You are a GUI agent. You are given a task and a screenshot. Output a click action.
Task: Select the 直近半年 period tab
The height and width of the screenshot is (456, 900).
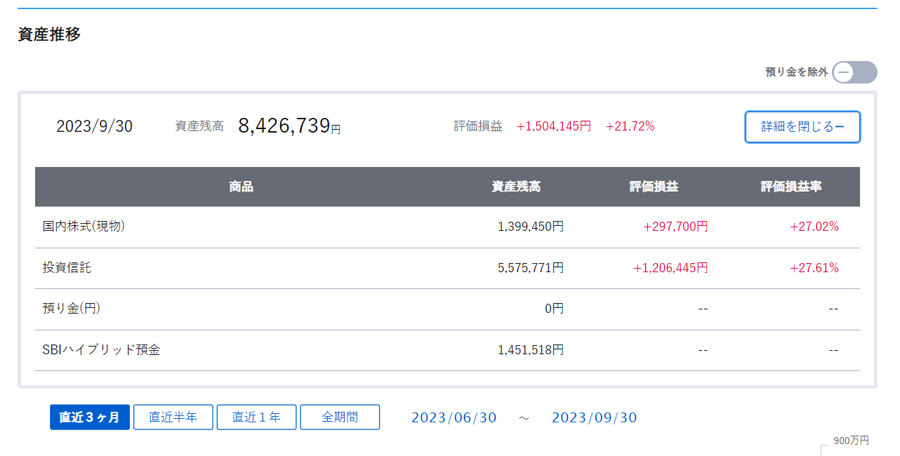173,417
